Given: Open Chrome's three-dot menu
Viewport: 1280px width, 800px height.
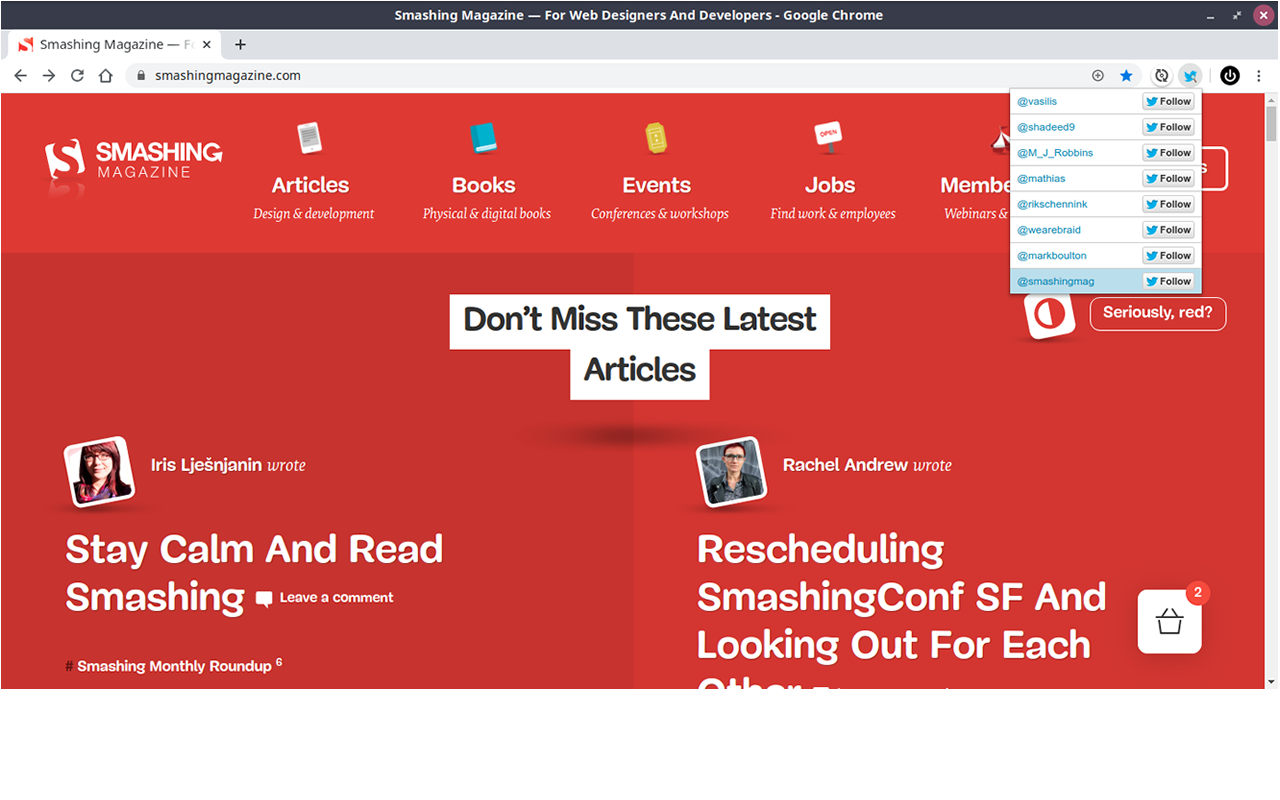Looking at the screenshot, I should (1259, 76).
